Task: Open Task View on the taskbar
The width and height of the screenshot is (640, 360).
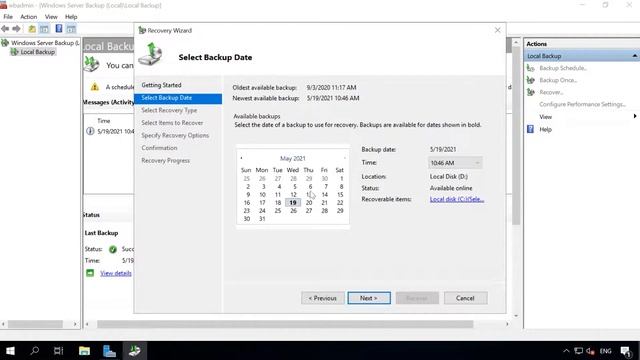Action: [59, 351]
